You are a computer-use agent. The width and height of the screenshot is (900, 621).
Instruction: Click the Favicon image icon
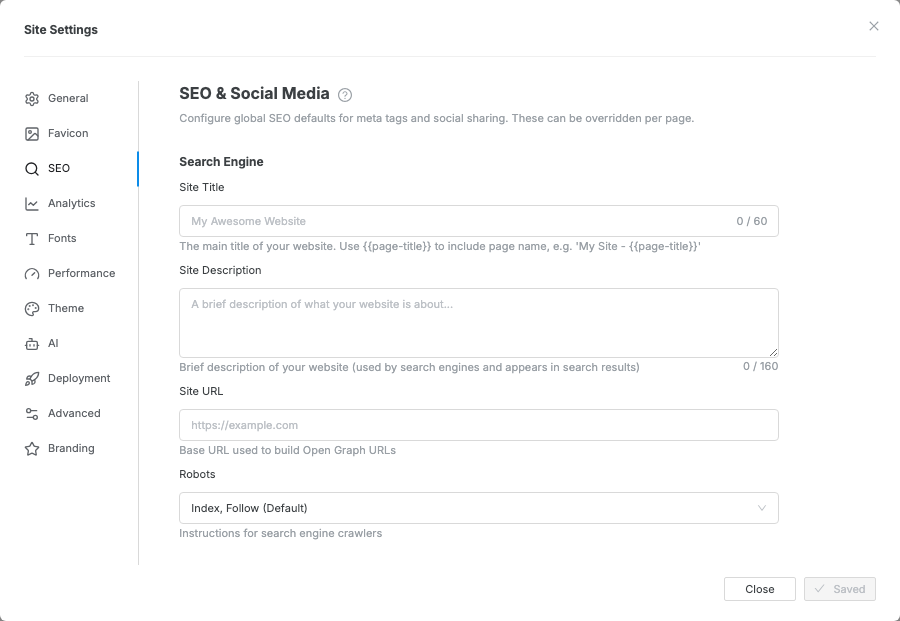pos(32,134)
